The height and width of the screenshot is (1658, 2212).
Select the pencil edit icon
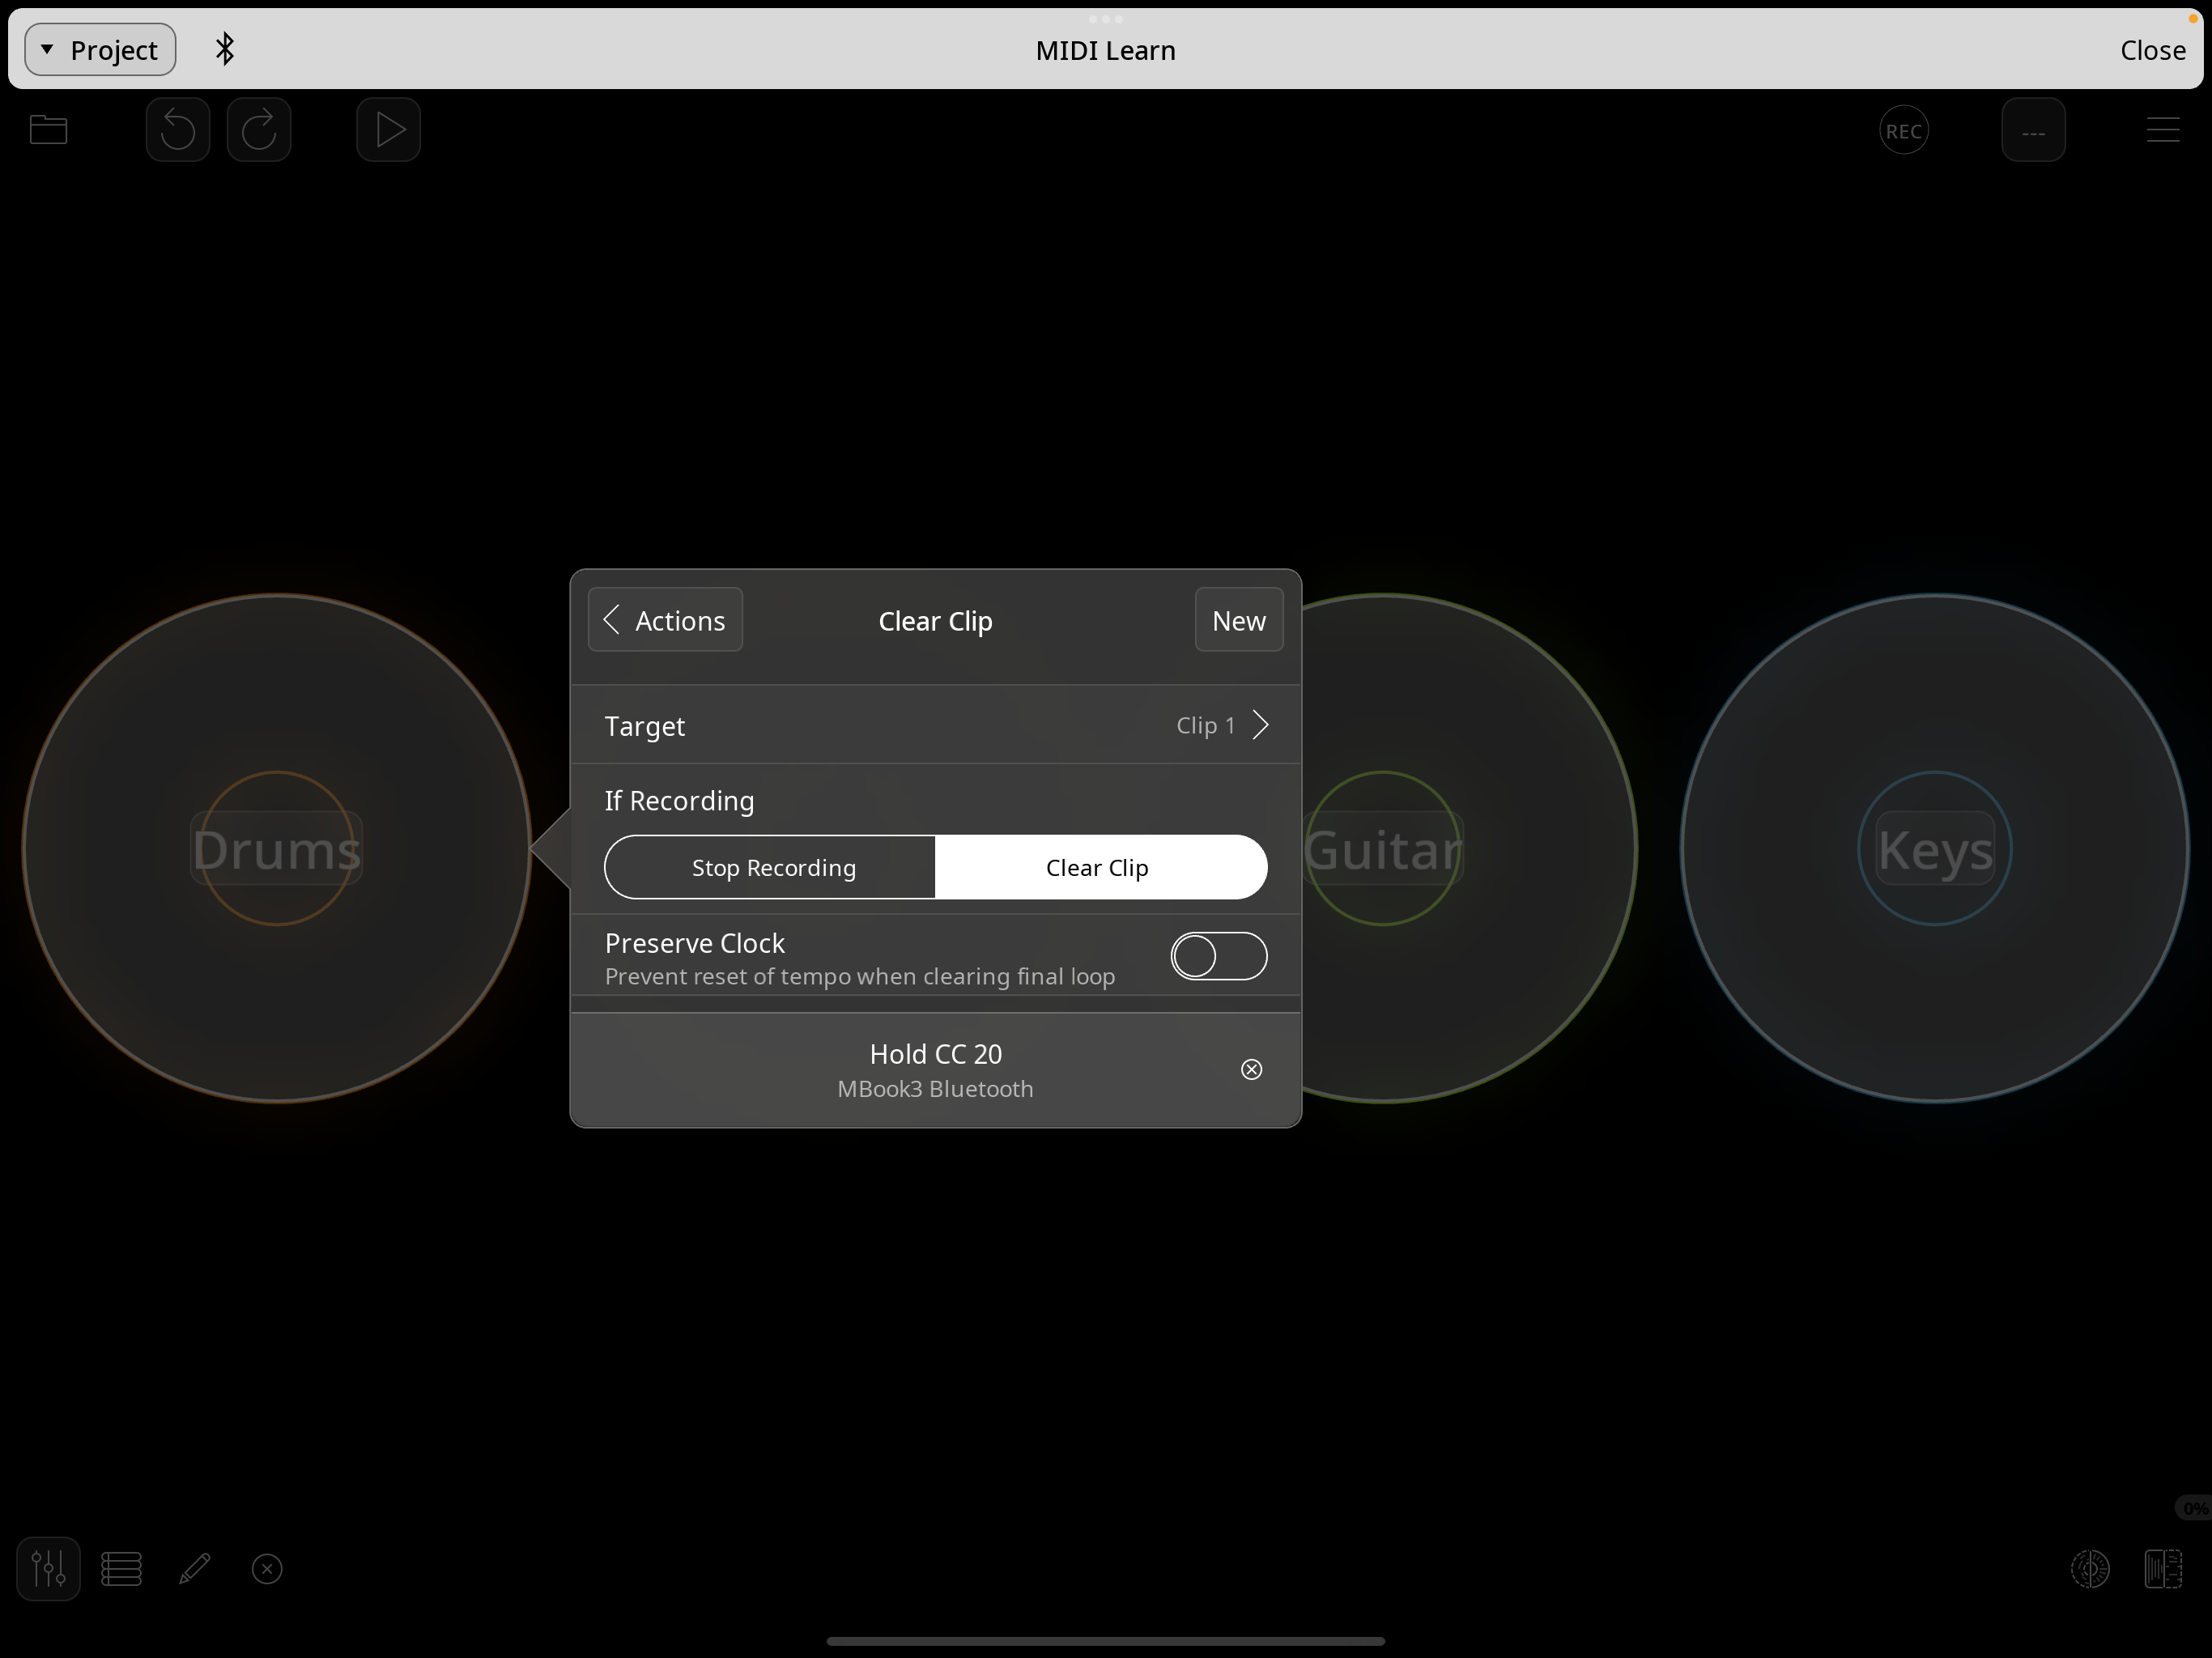coord(194,1568)
